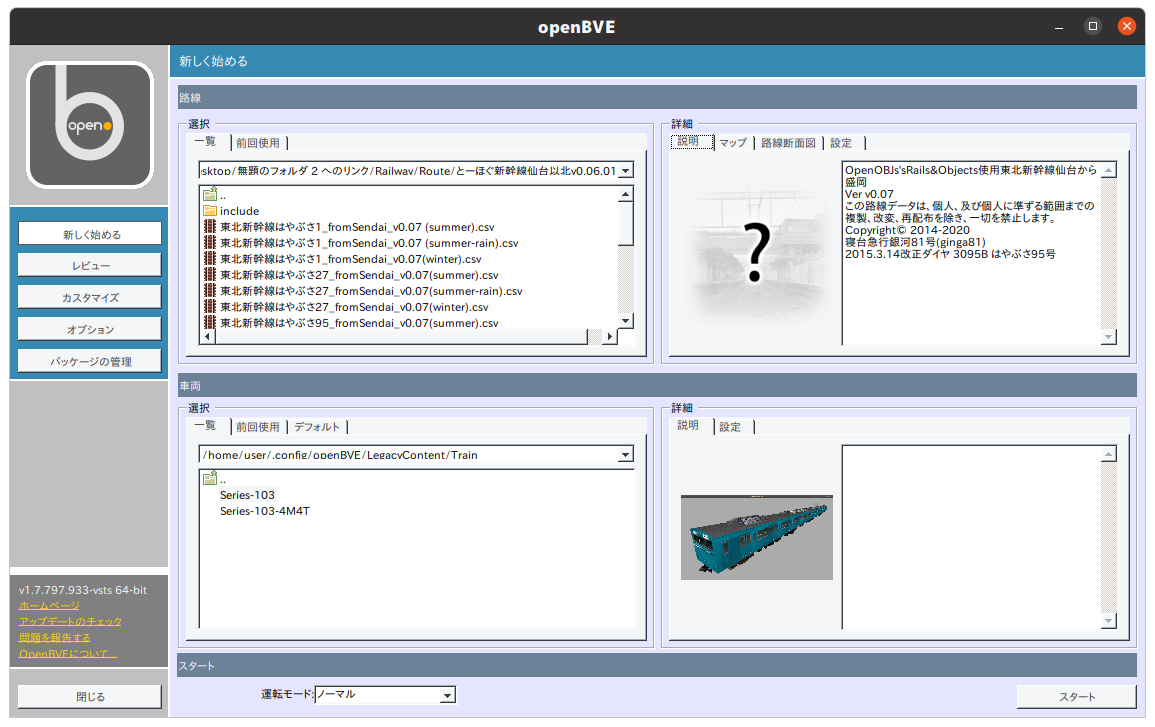Minimize the openBVE window
Screen dimensions: 1155x727
(1059, 27)
